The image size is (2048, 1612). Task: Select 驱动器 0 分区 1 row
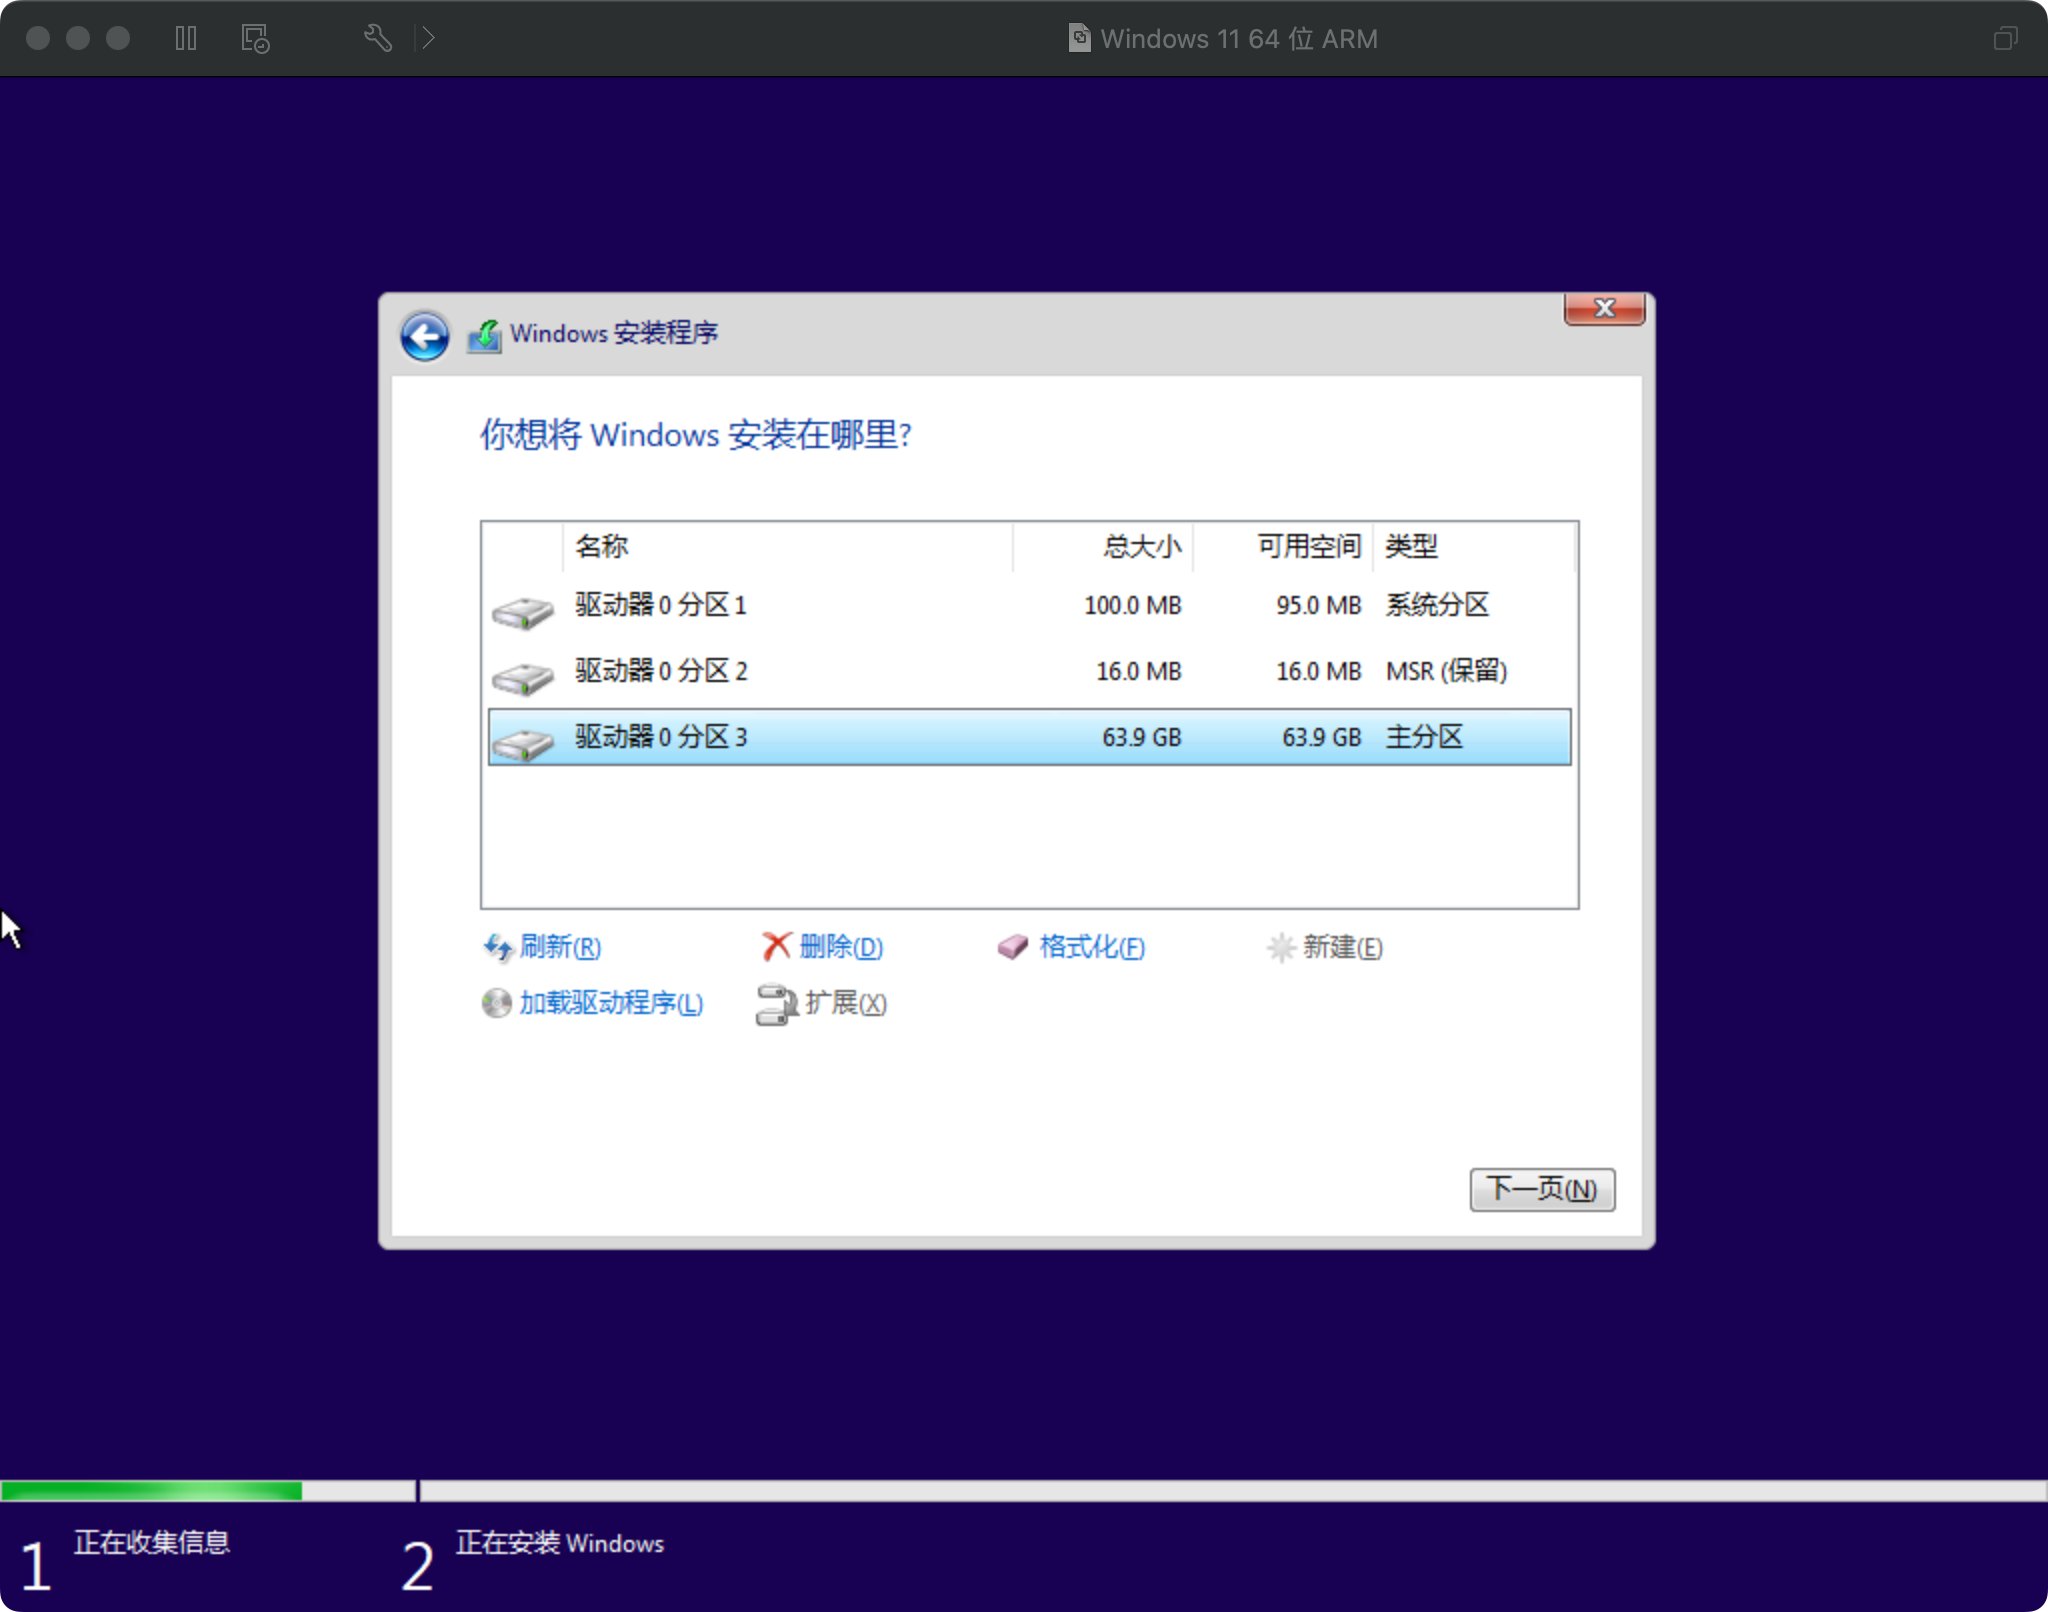(1029, 606)
